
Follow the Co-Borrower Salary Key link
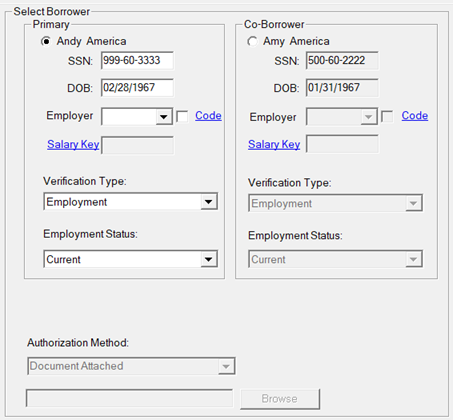click(274, 144)
